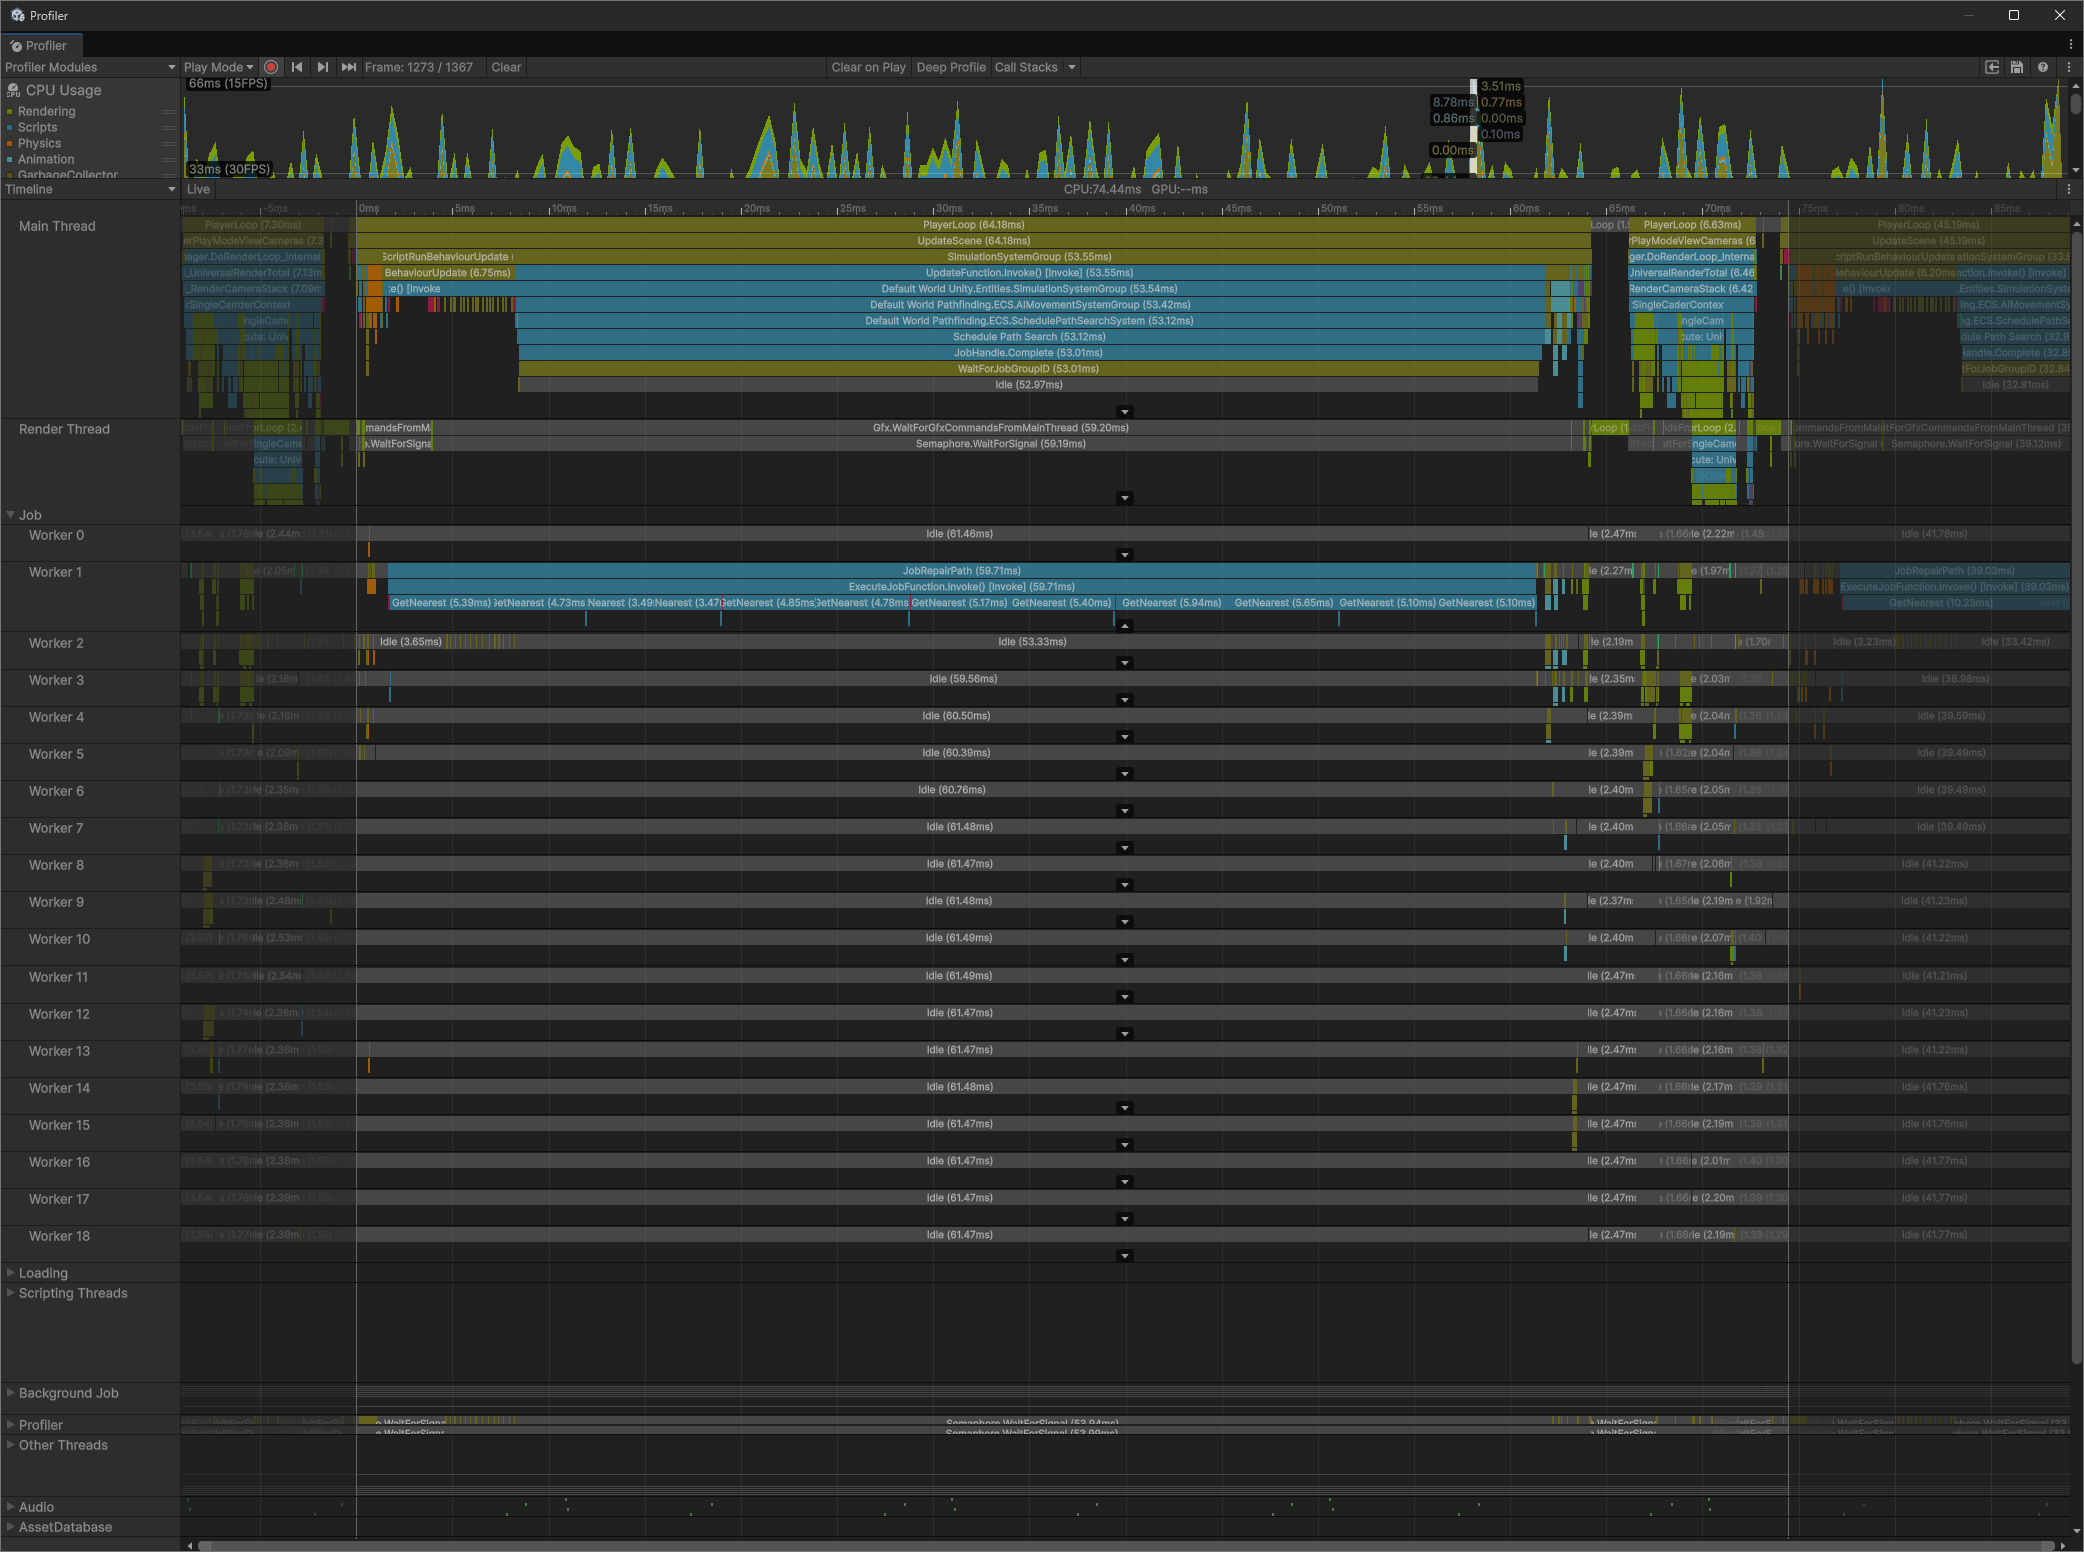Open Timeline view type dropdown
The width and height of the screenshot is (2084, 1552).
(x=89, y=189)
